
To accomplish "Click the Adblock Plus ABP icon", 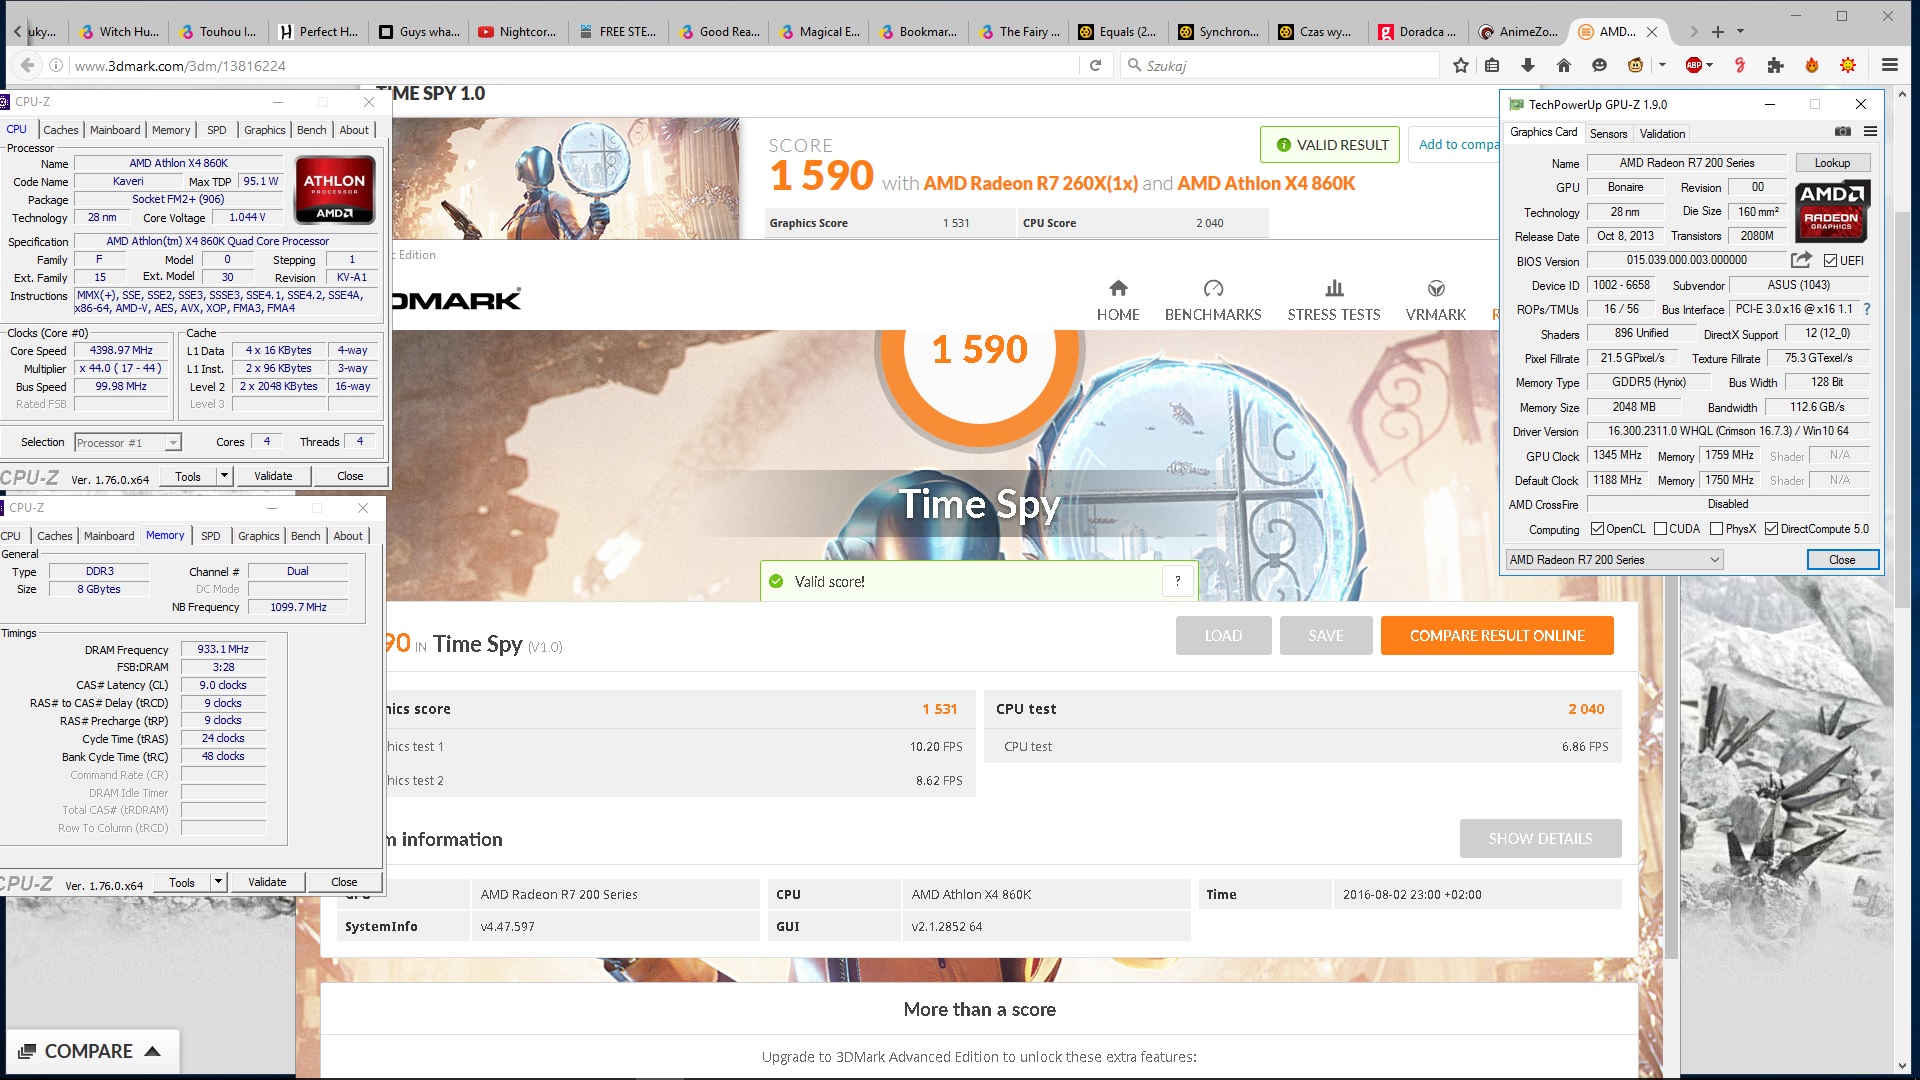I will [x=1694, y=65].
